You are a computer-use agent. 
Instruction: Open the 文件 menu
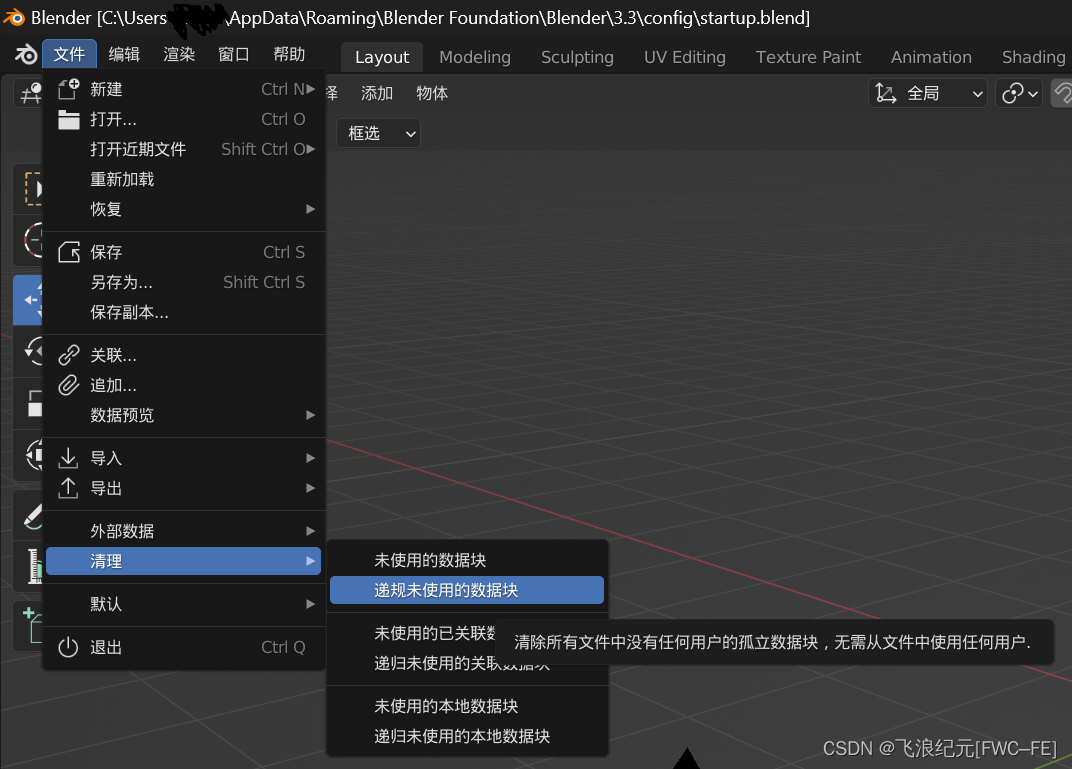(x=69, y=55)
